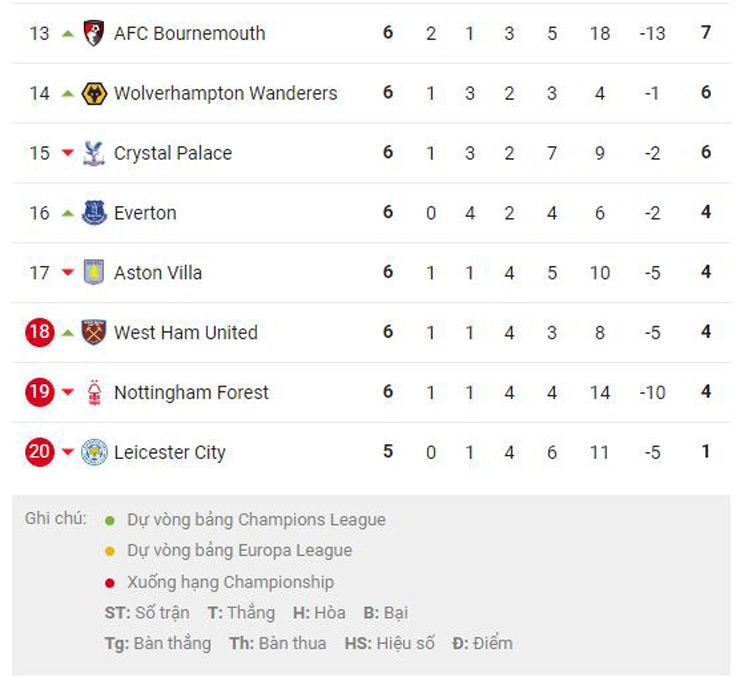Click the yellow Europa League legend dot

pos(110,551)
